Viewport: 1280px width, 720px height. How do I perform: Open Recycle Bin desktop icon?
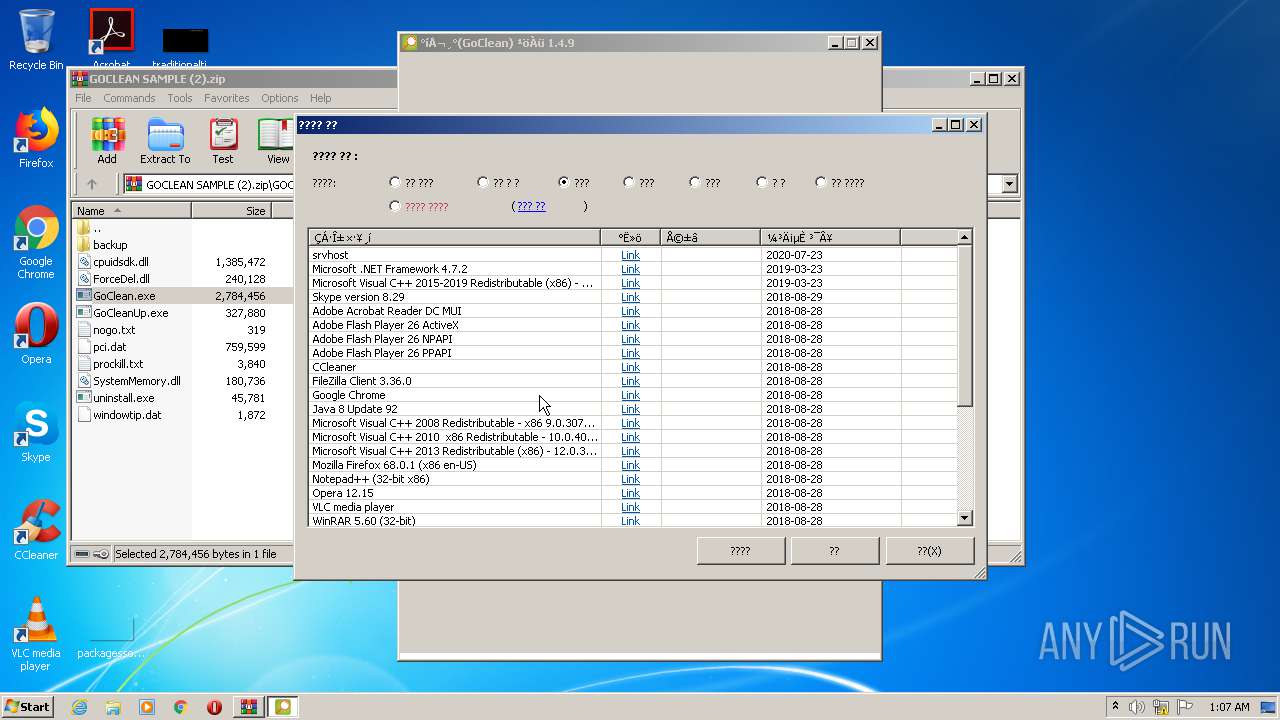tap(36, 40)
